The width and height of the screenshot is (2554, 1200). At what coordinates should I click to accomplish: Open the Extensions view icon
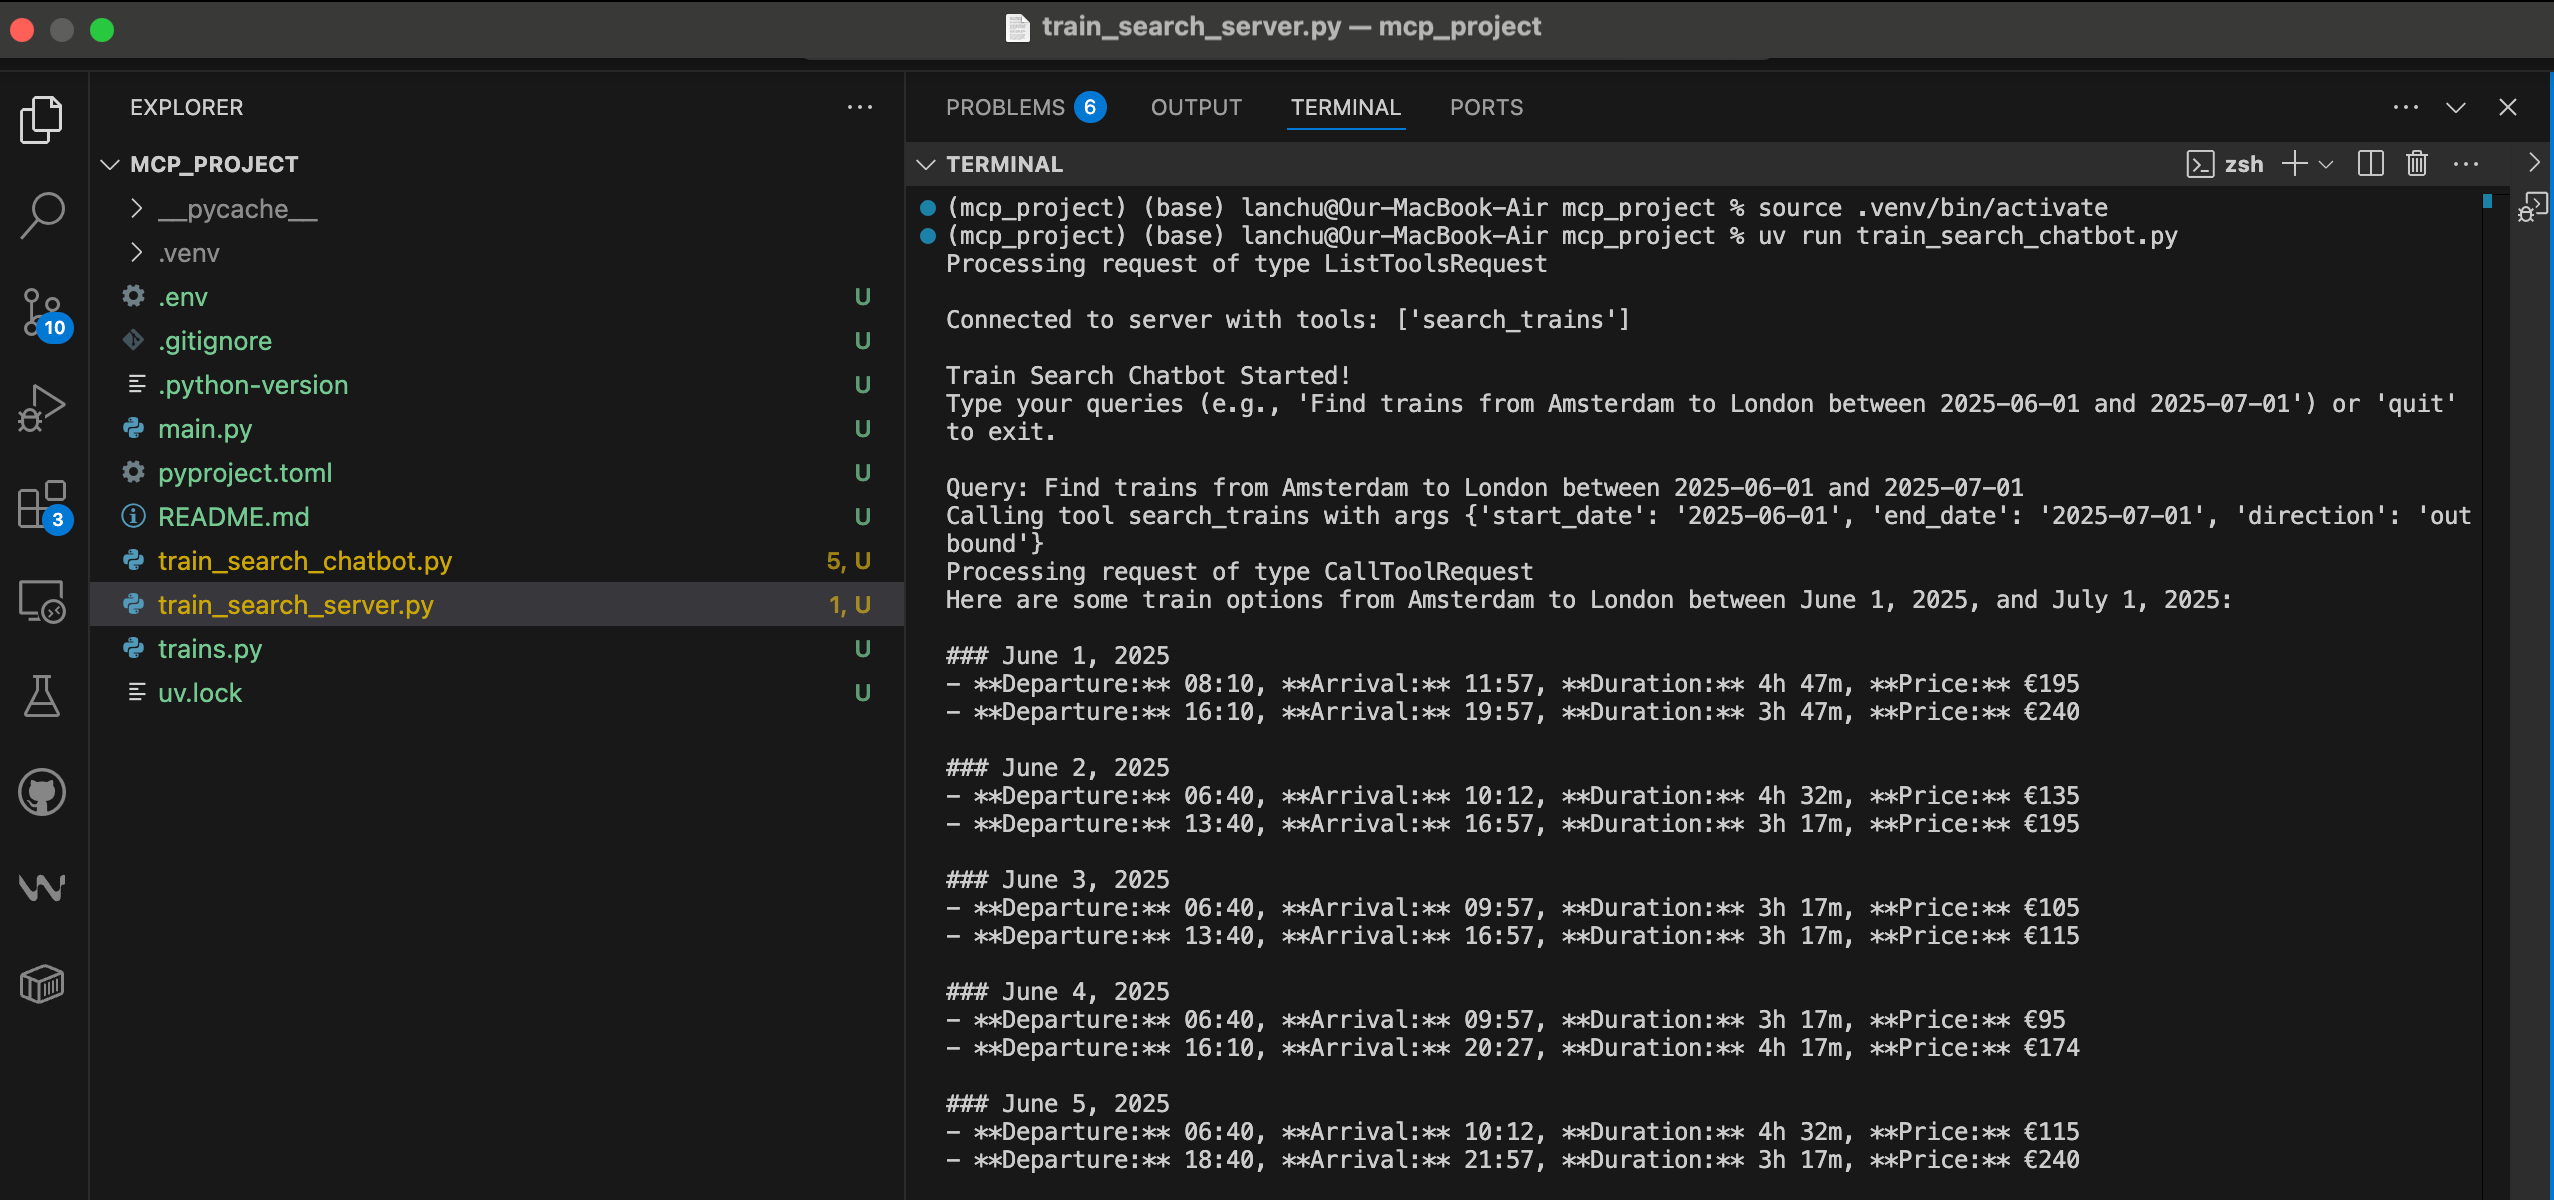(x=42, y=505)
